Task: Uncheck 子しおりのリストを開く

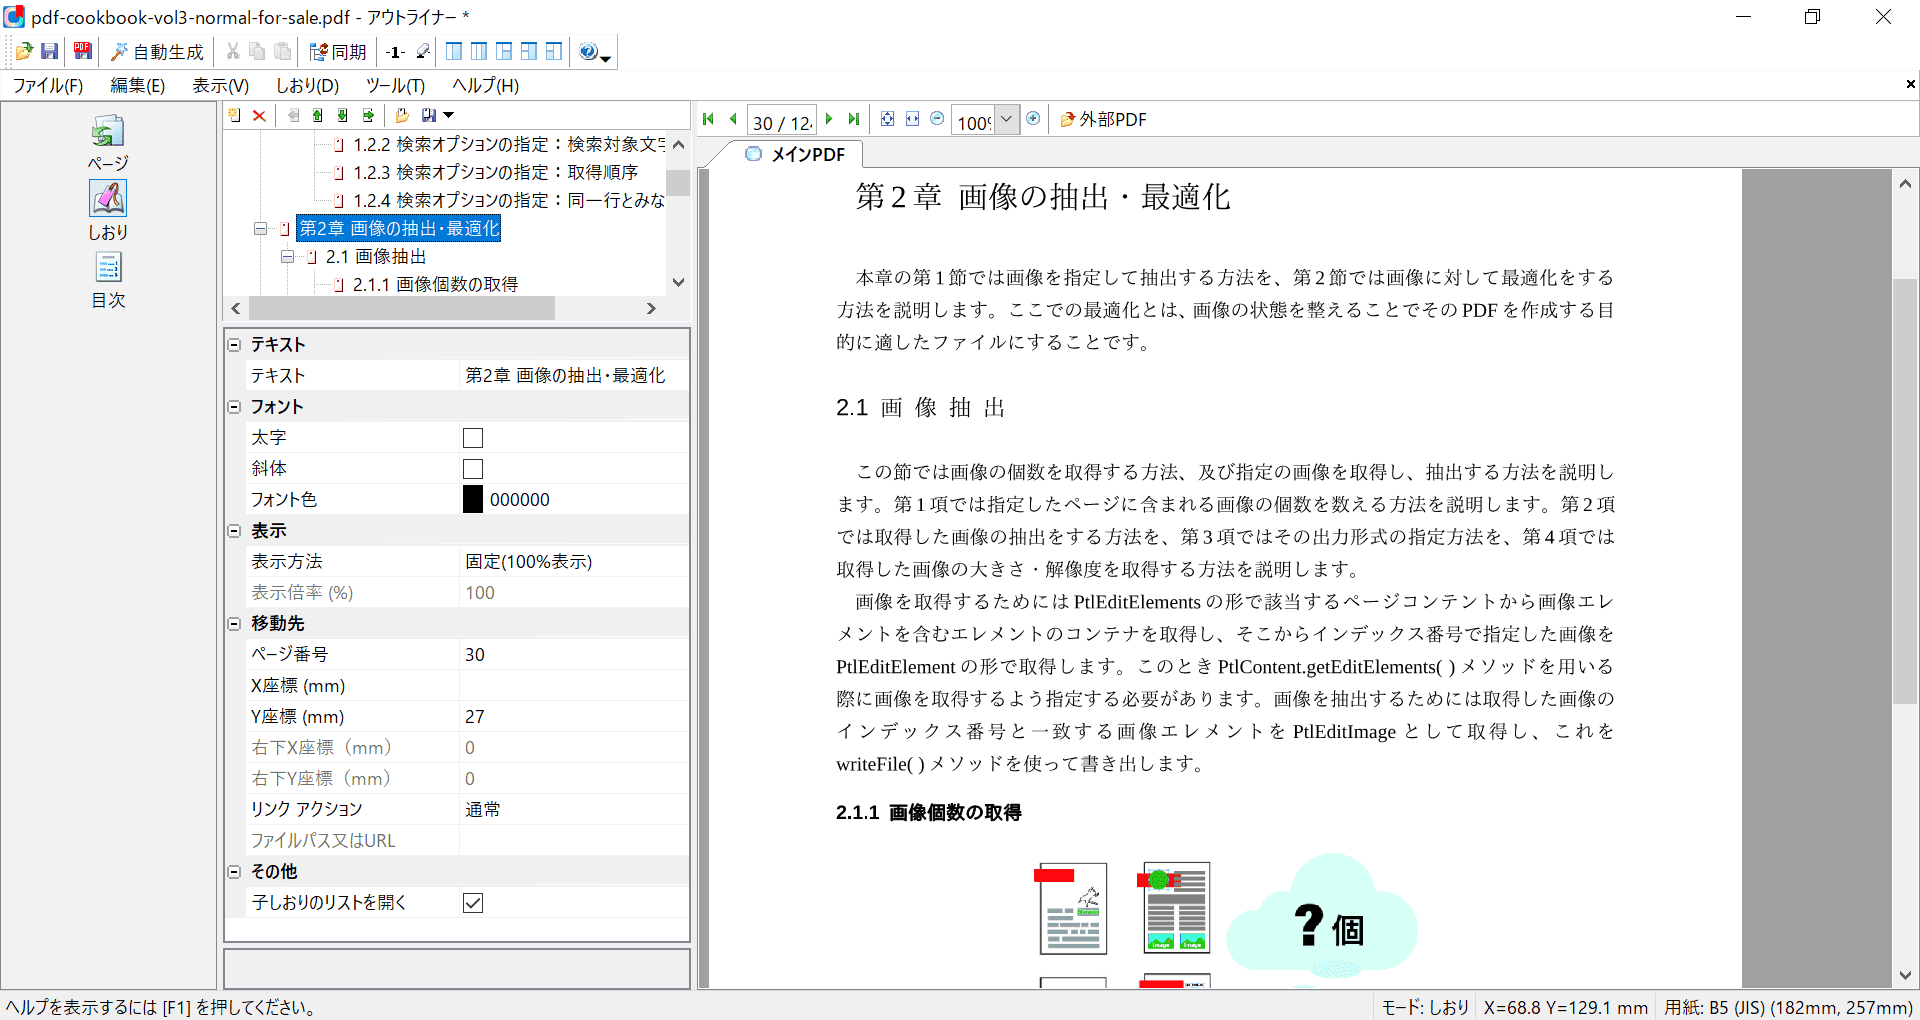Action: point(473,903)
